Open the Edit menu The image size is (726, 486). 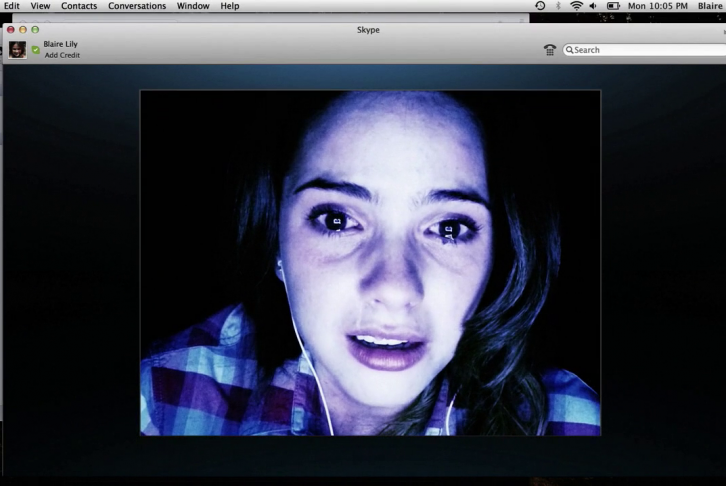(11, 6)
